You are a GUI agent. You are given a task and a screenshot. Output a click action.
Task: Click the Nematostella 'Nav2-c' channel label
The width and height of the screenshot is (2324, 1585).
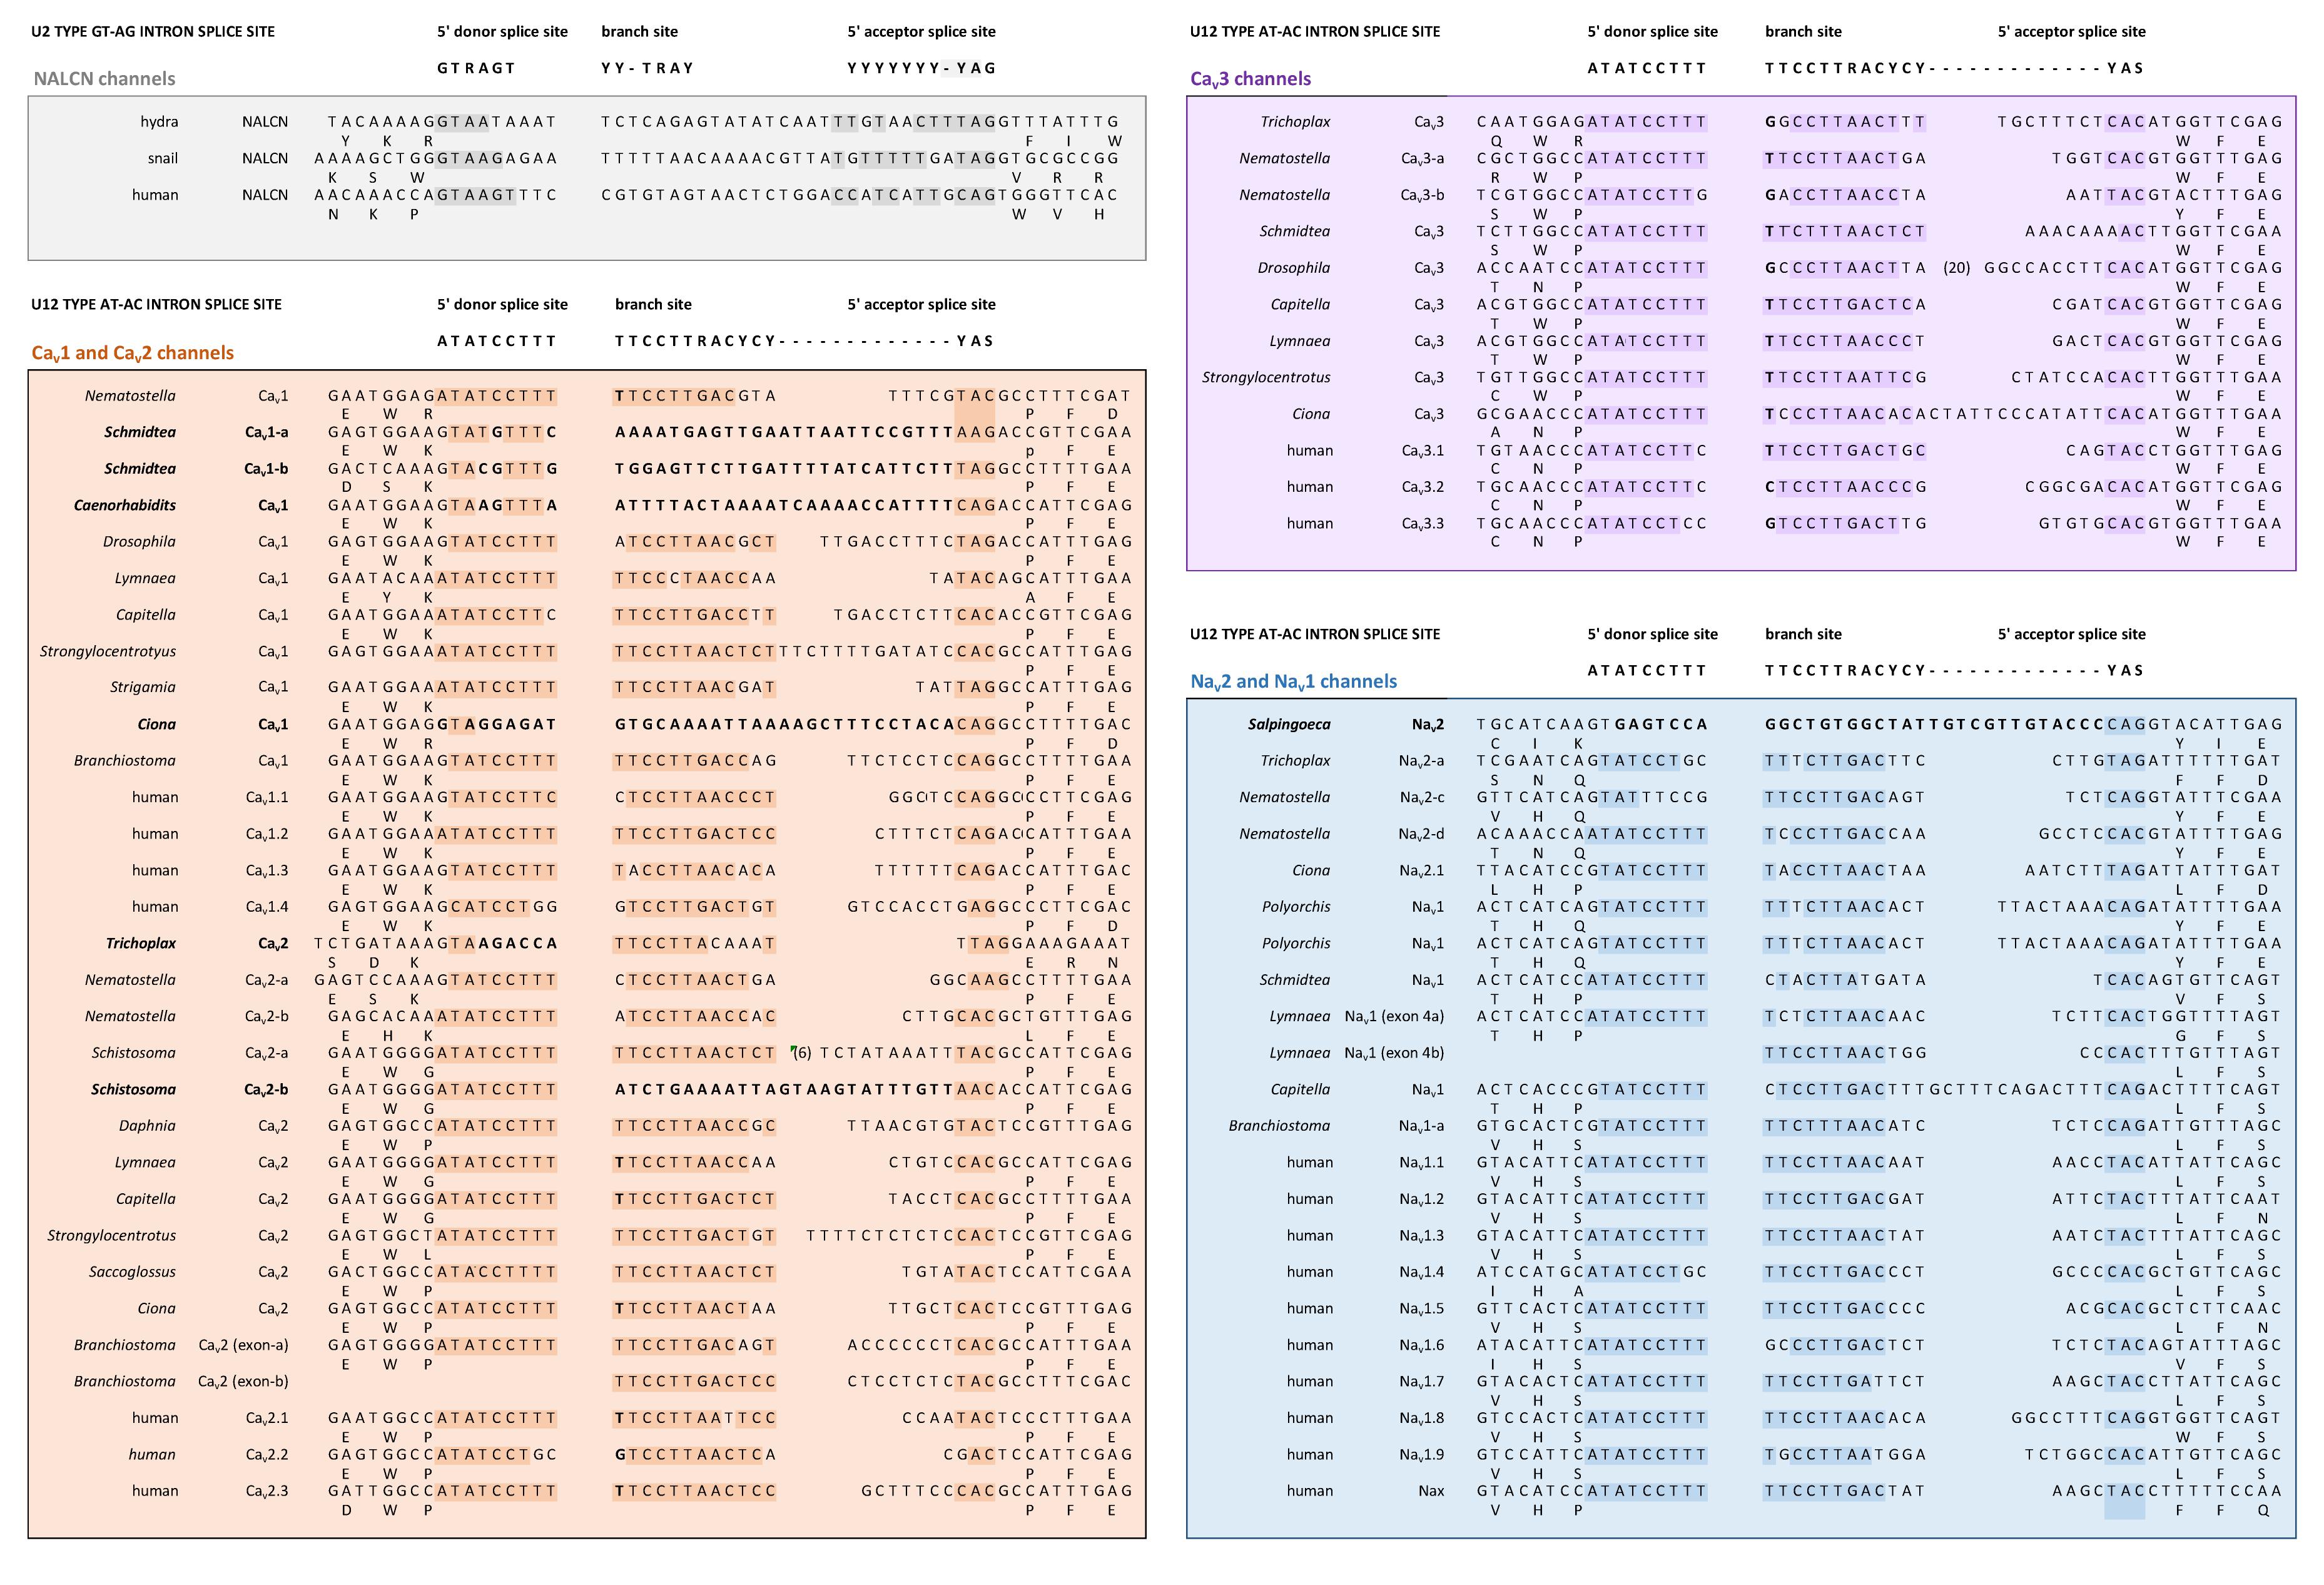(1421, 798)
